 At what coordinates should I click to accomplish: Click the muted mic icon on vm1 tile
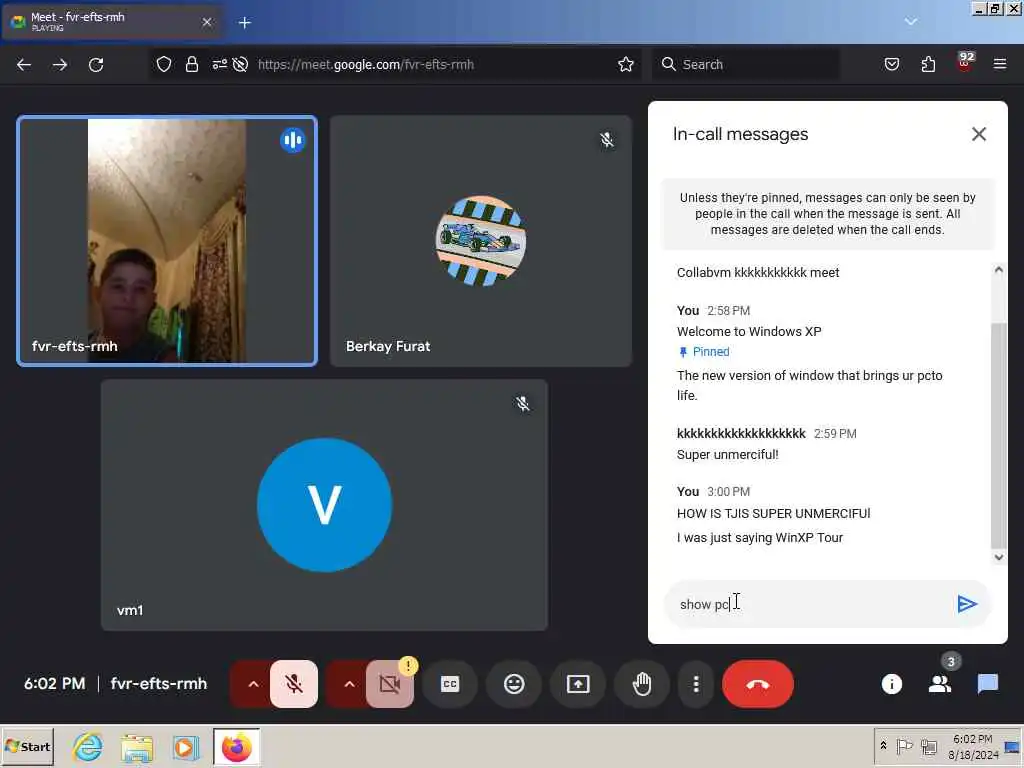pyautogui.click(x=523, y=404)
